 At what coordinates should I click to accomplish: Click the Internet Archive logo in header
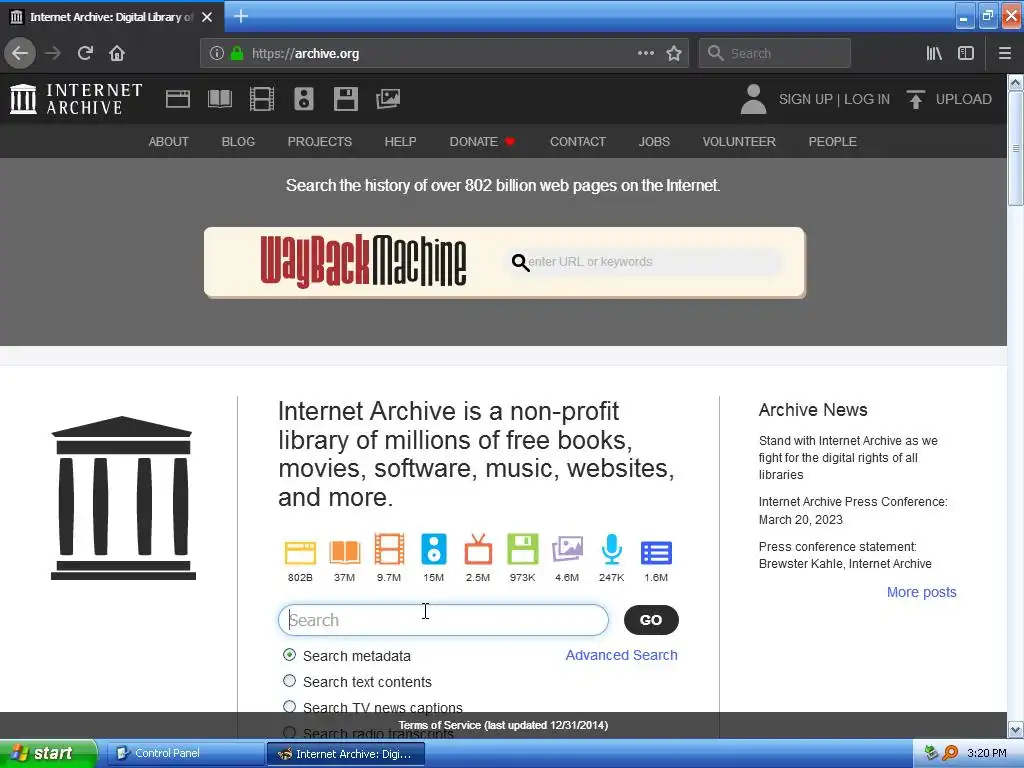pyautogui.click(x=76, y=99)
